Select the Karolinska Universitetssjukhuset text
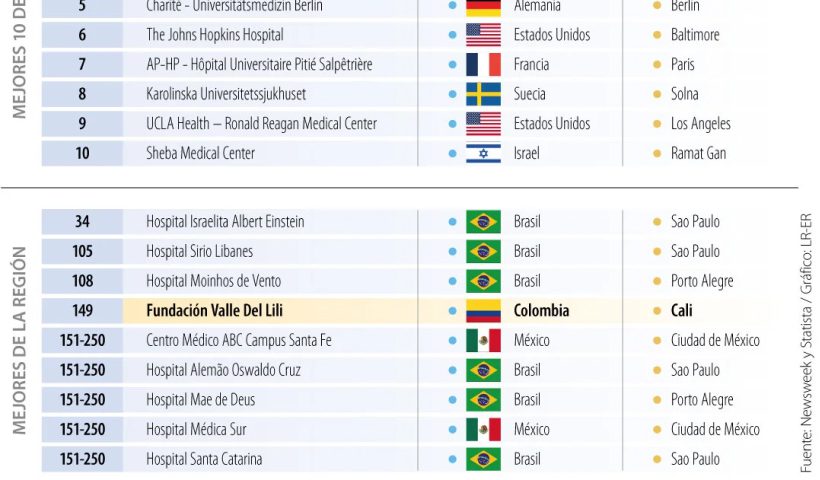Screen dimensions: 820x480 click(226, 94)
